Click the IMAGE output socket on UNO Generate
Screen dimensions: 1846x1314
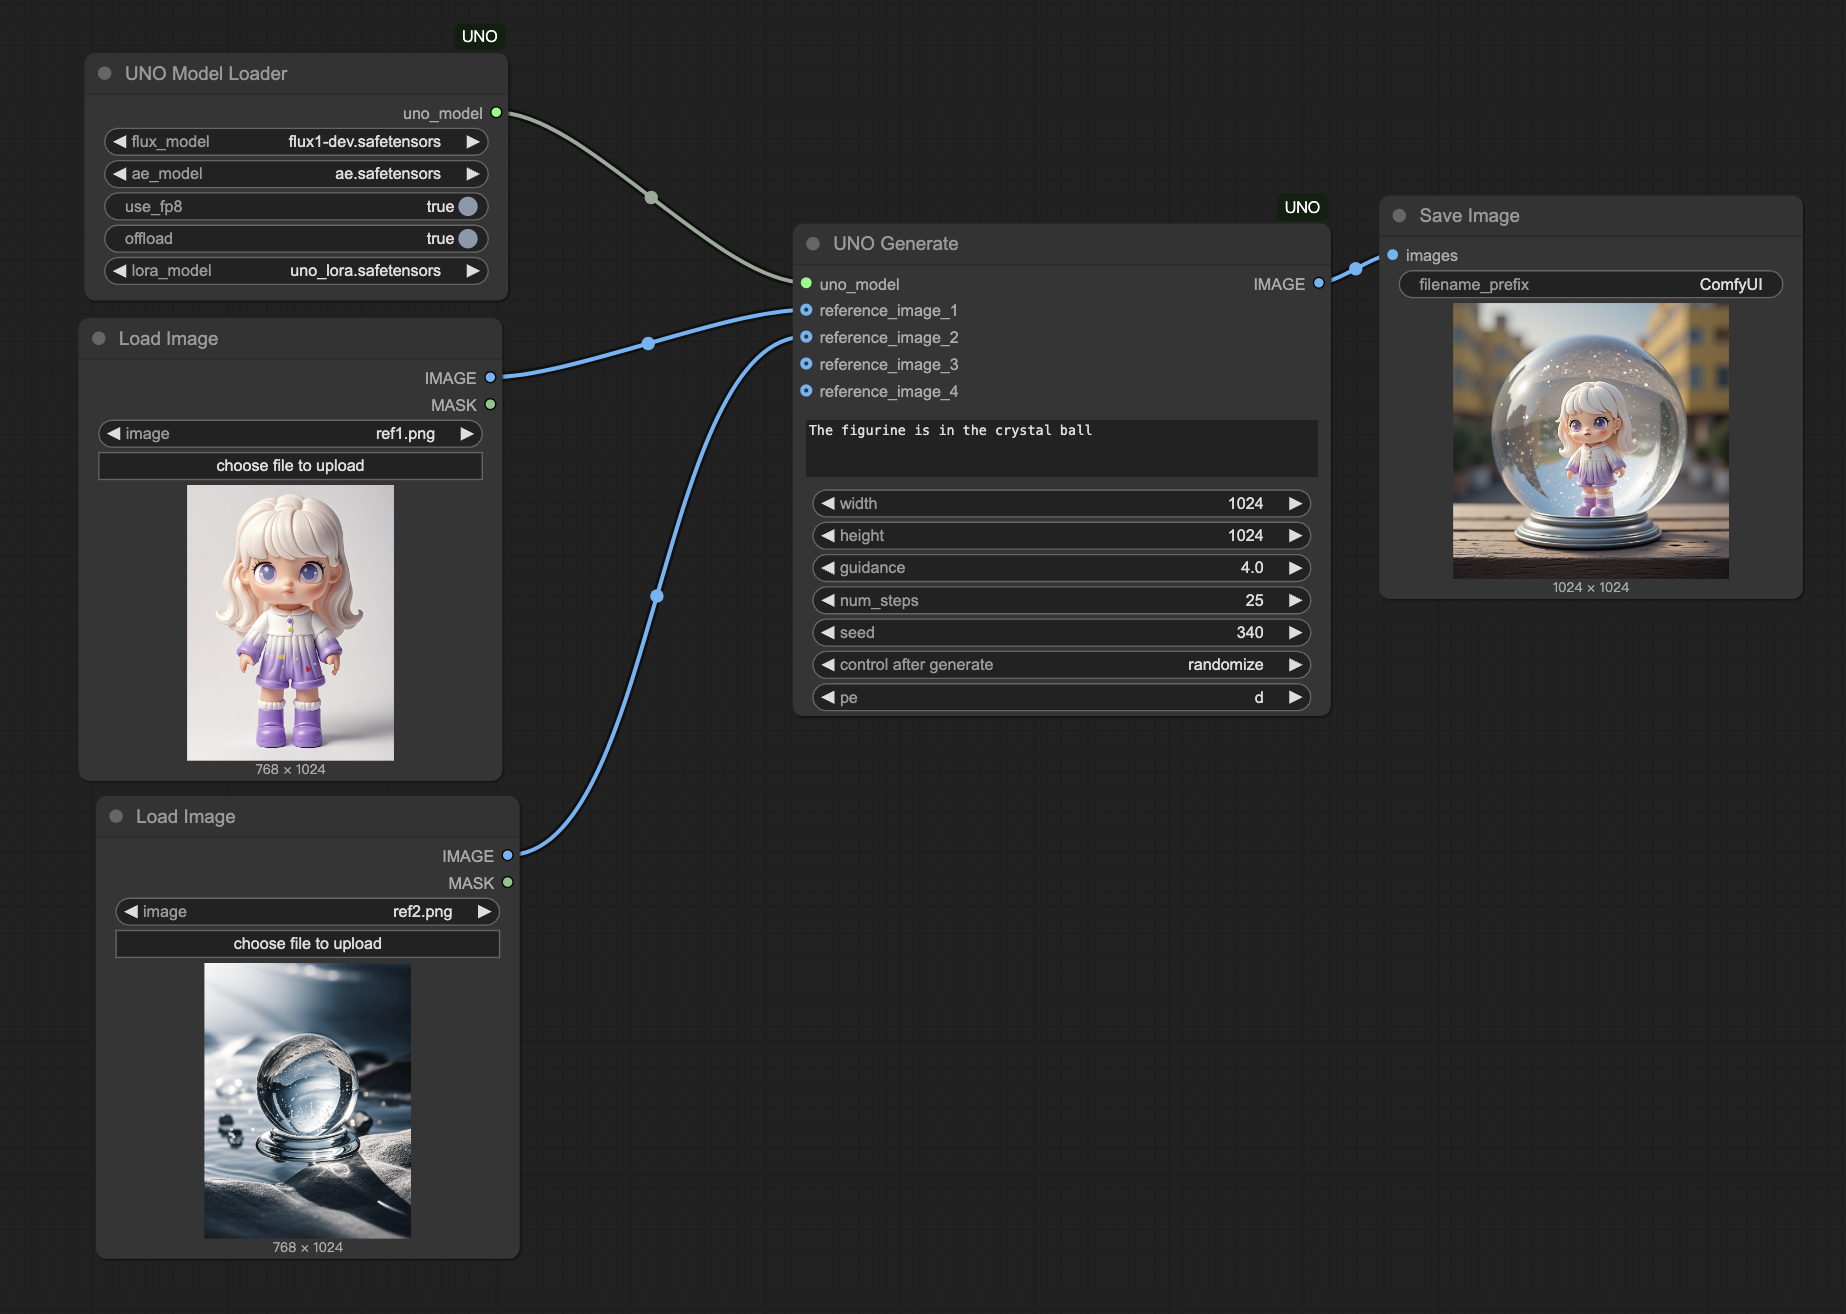[x=1318, y=283]
